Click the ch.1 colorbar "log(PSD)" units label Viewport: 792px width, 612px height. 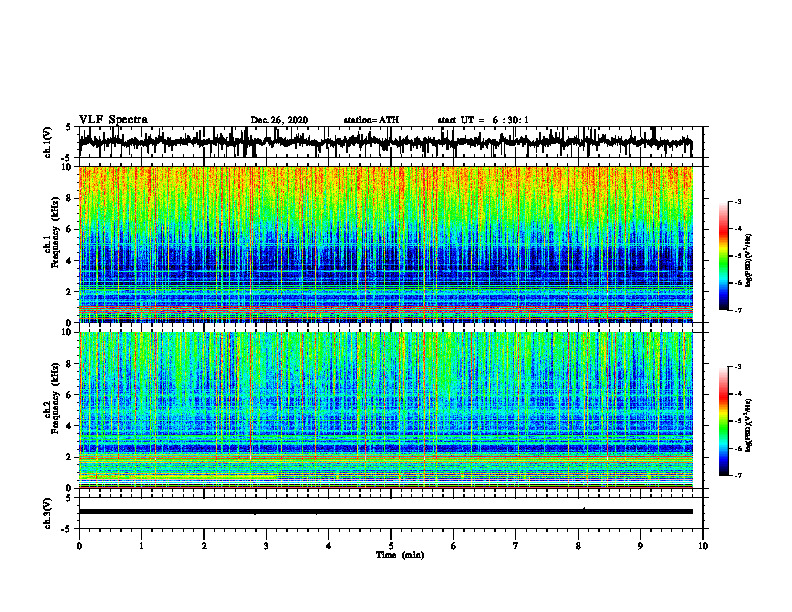tap(750, 260)
